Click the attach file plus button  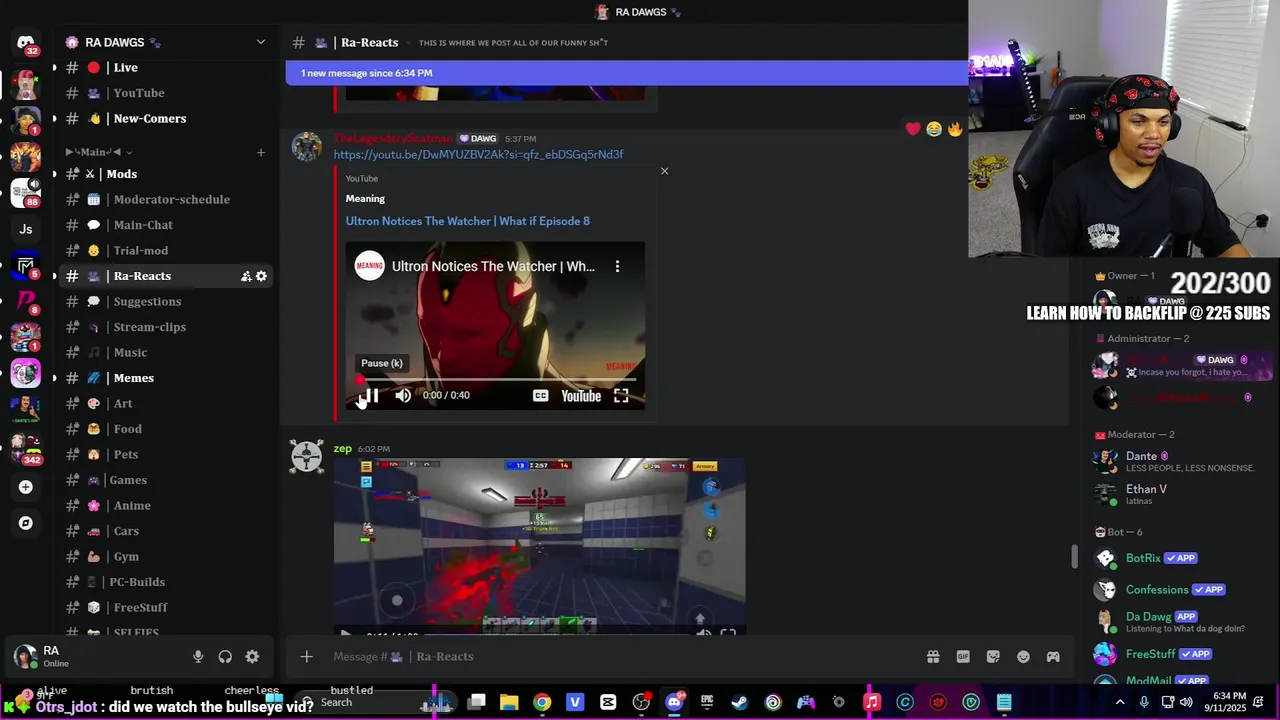[306, 657]
